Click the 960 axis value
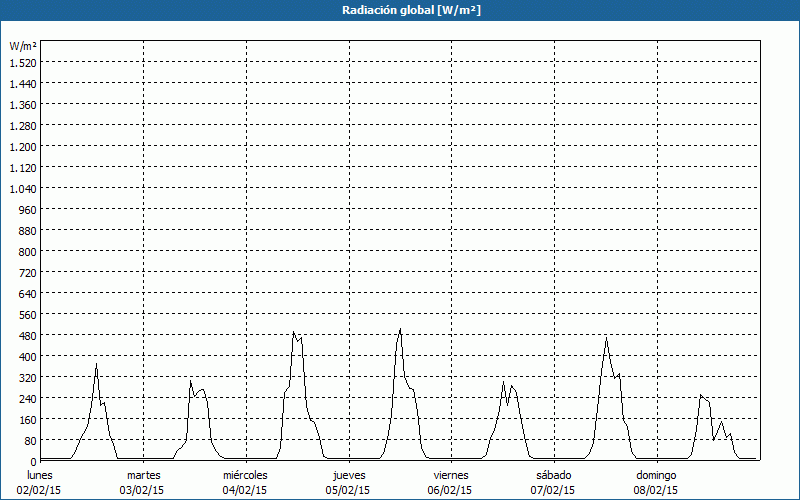 coord(28,210)
